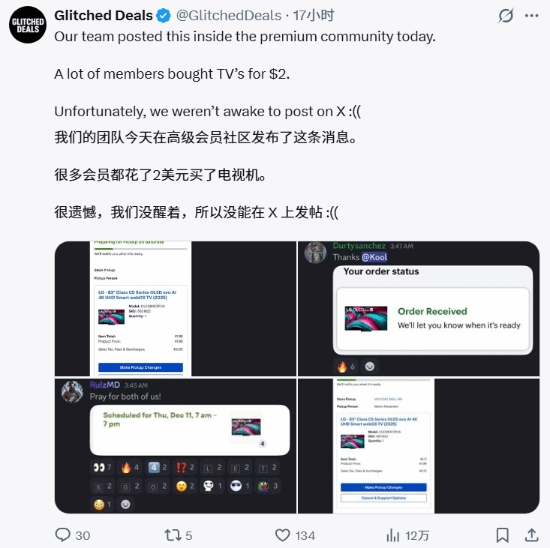This screenshot has height=548, width=550.
Task: Open the three-dot more options menu
Action: coord(532,16)
